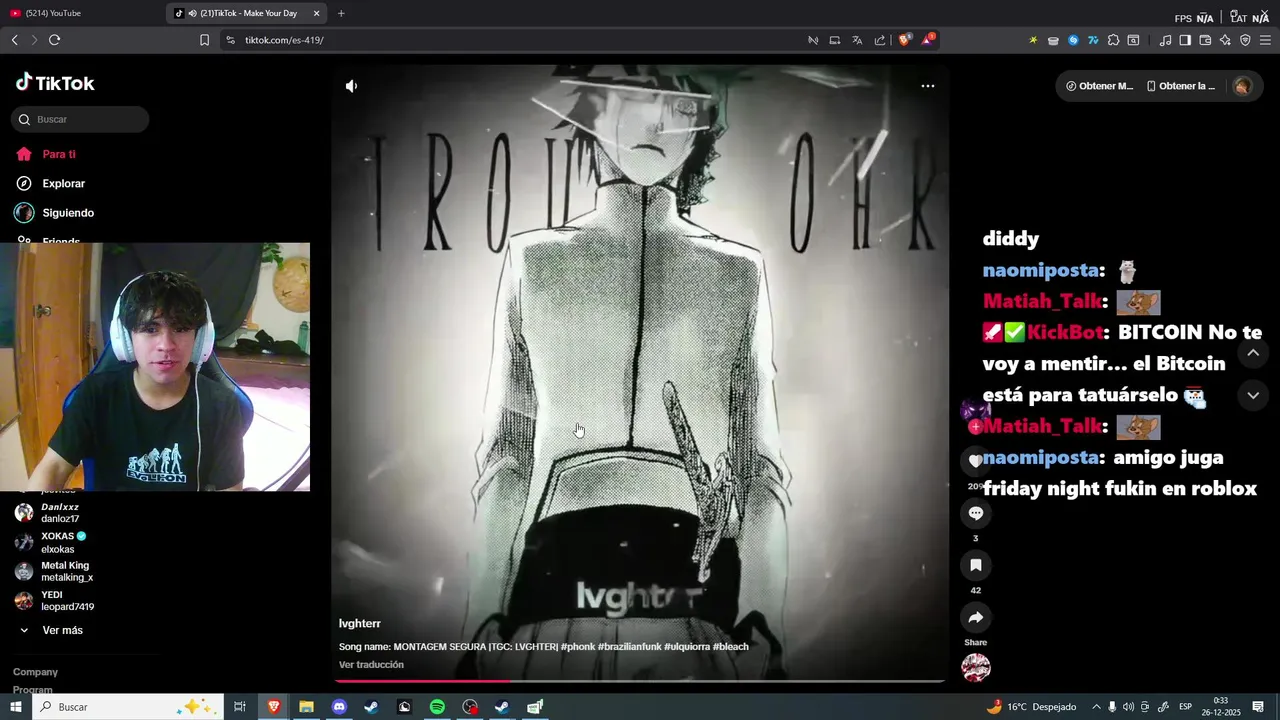1280x720 pixels.
Task: Click the Windows taskbar Buscar search box
Action: pyautogui.click(x=127, y=707)
